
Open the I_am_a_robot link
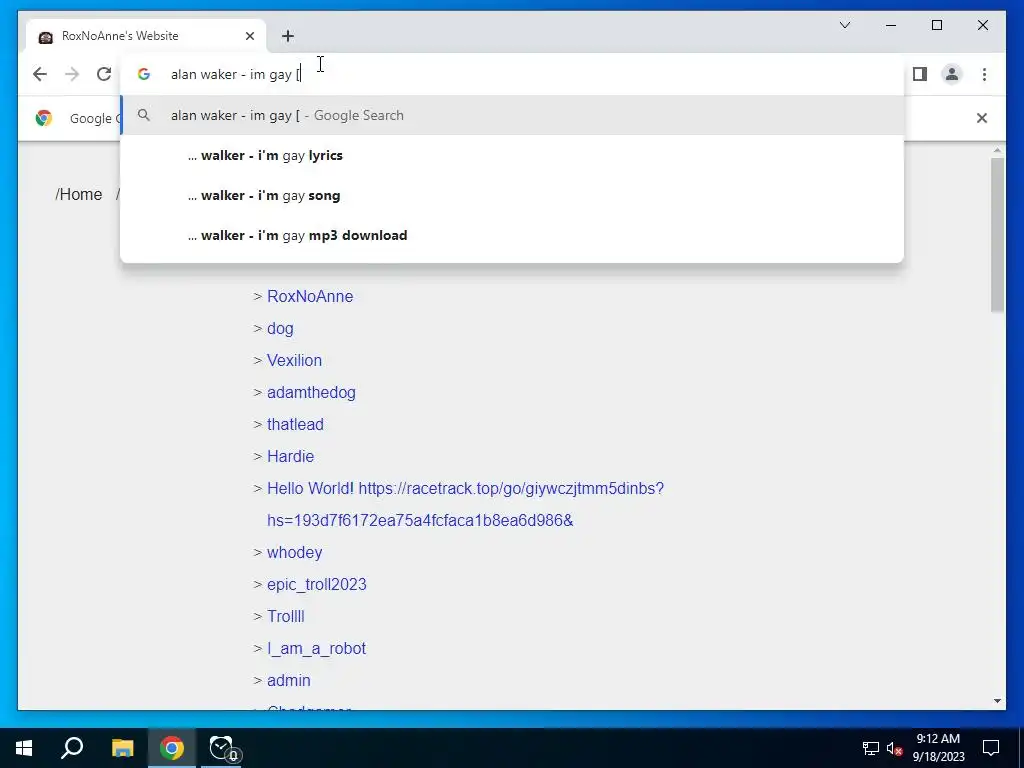coord(317,648)
